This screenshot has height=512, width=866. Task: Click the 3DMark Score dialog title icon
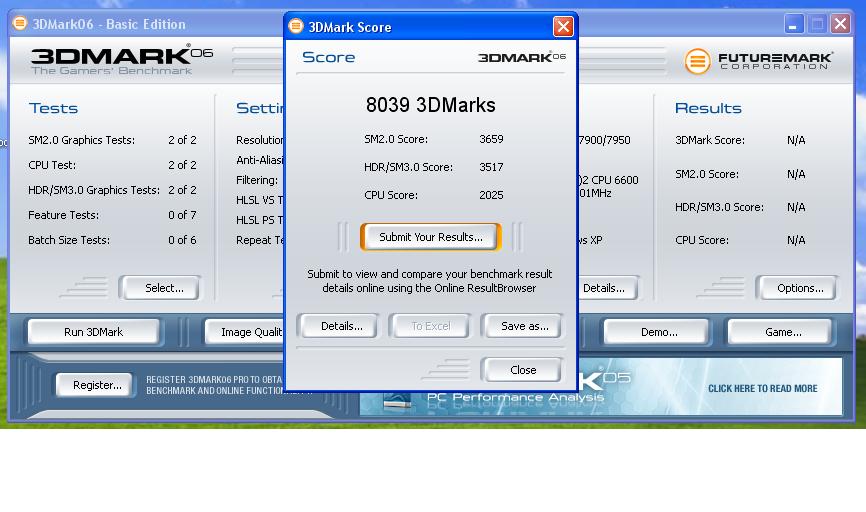(296, 25)
